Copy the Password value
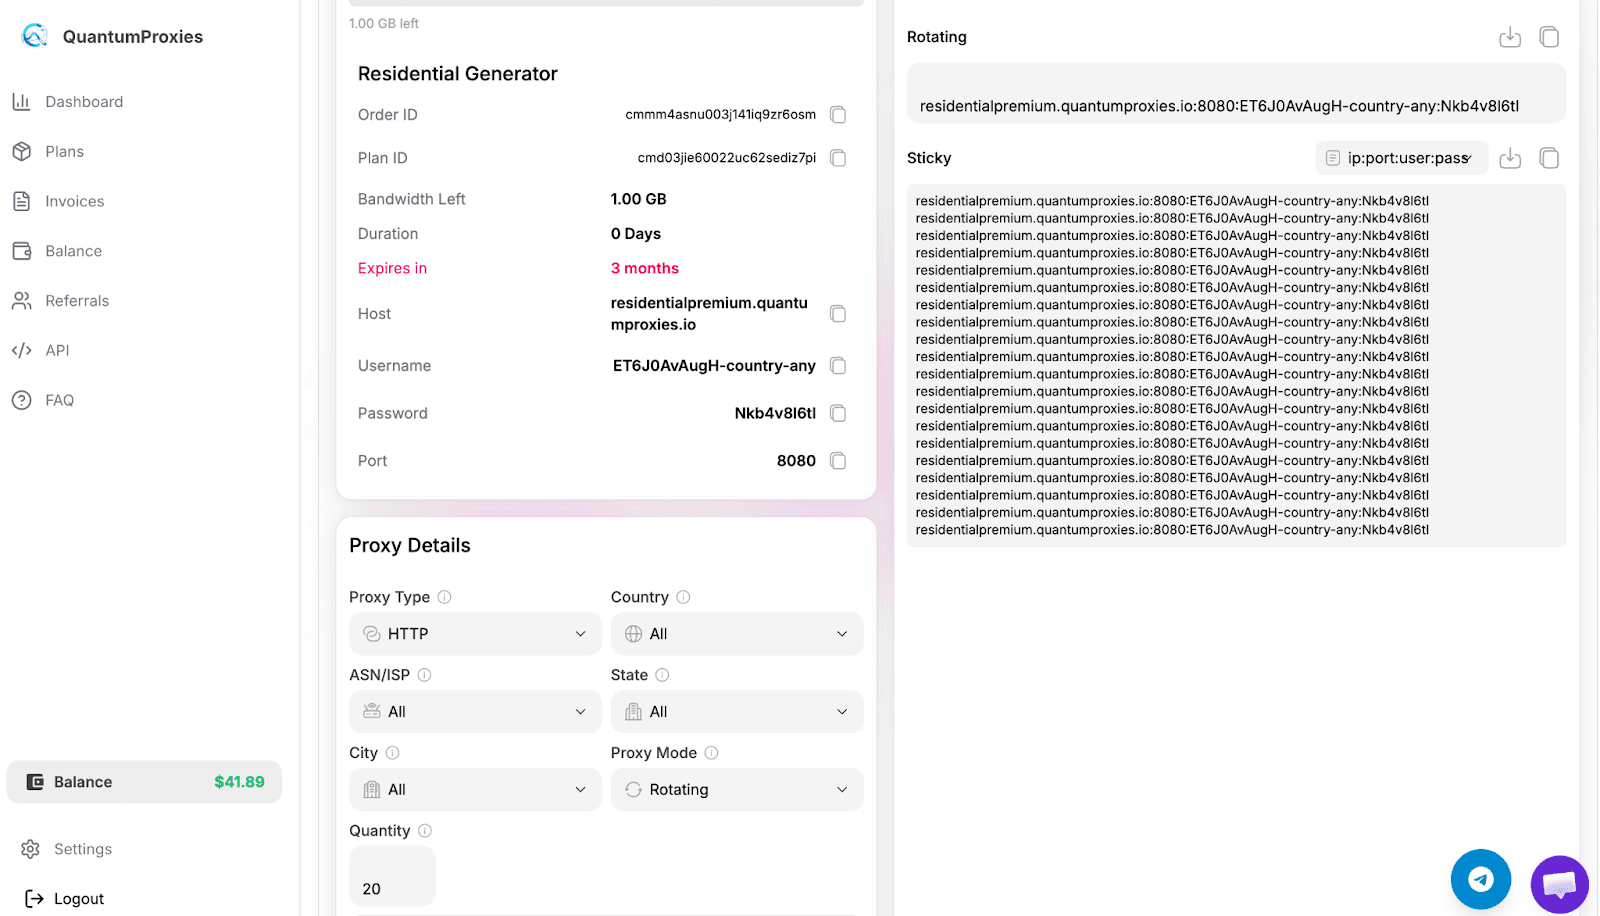1600x916 pixels. pos(838,414)
